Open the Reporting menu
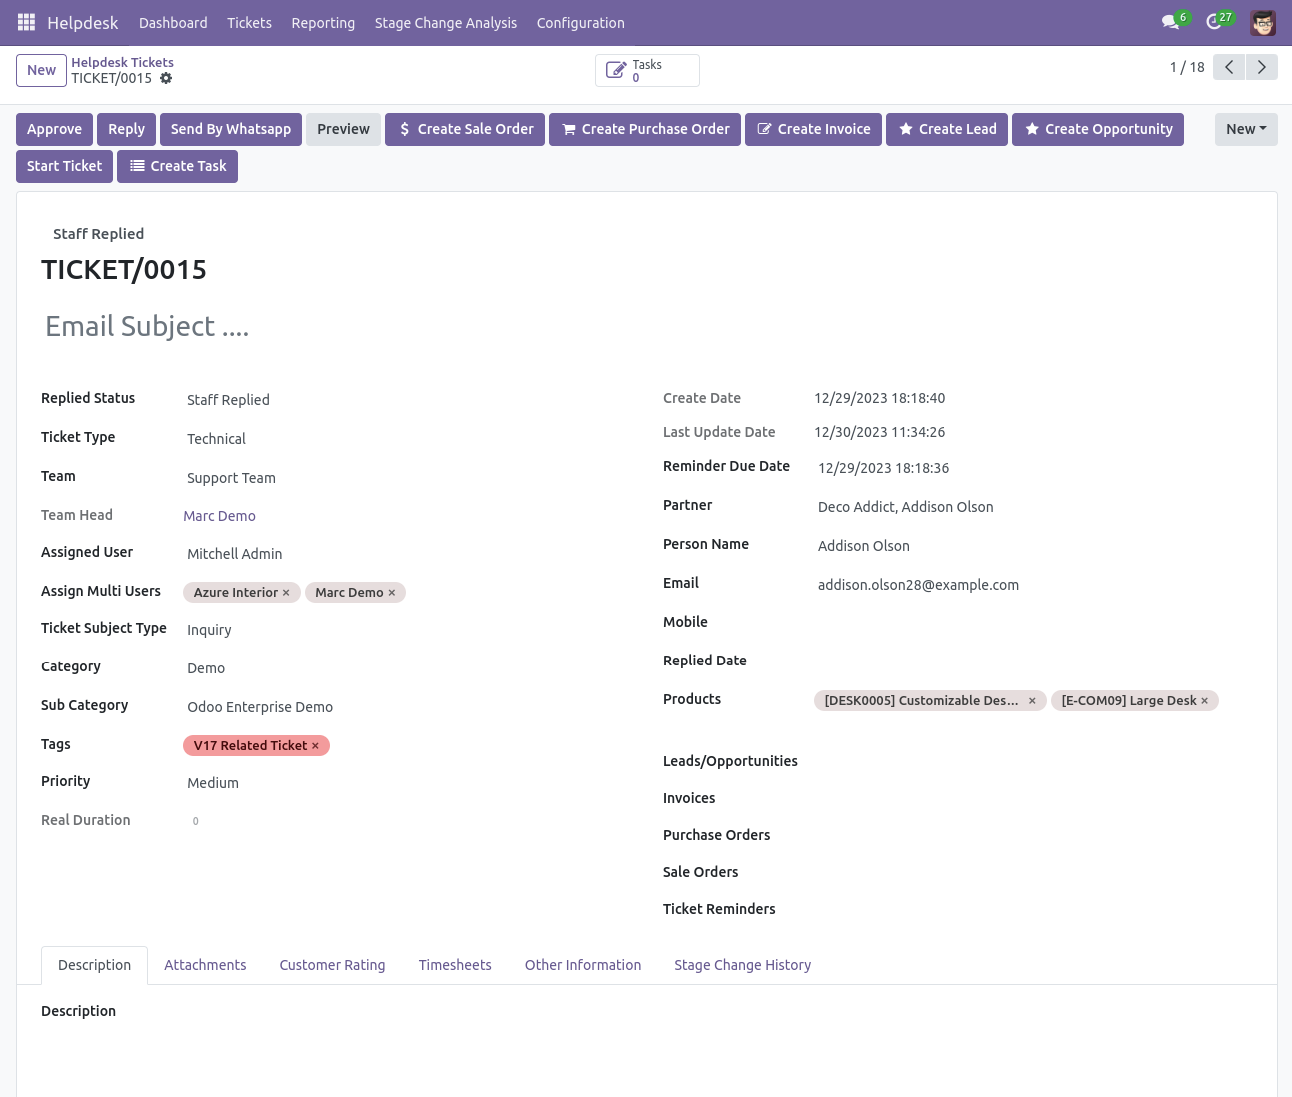This screenshot has height=1097, width=1292. pyautogui.click(x=323, y=23)
